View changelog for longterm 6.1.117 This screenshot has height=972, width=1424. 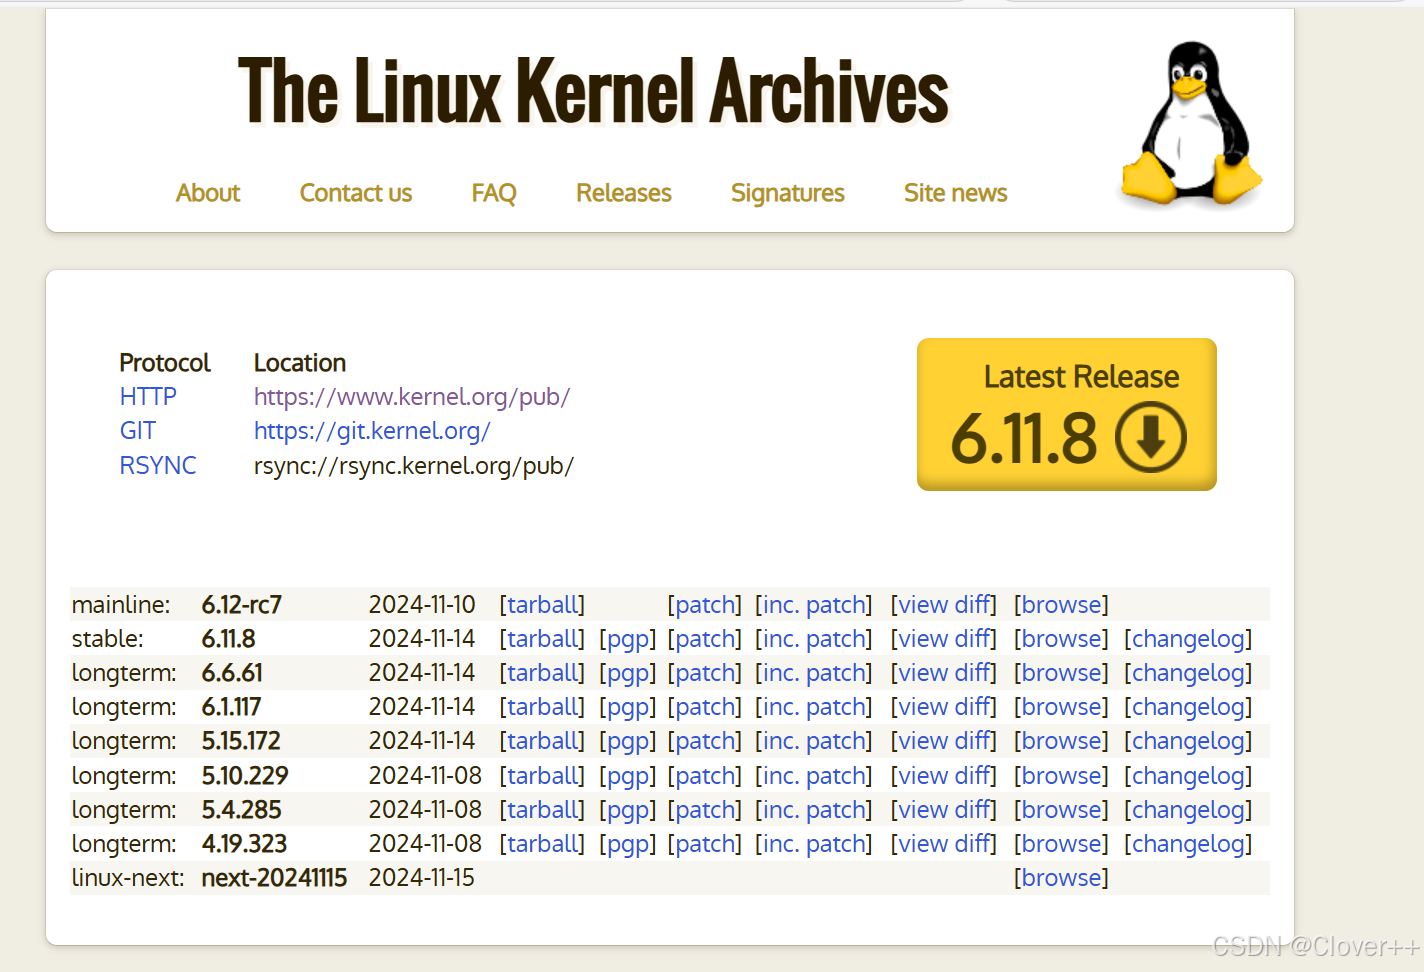(x=1188, y=707)
